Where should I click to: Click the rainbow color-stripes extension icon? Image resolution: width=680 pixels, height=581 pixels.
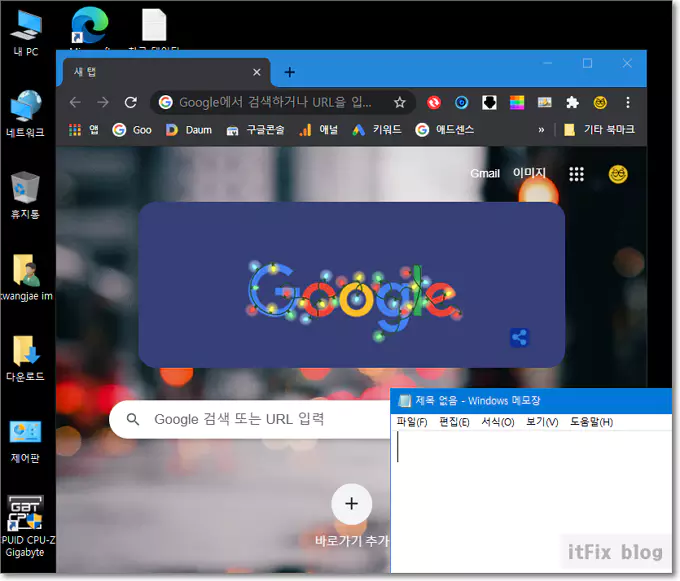[517, 102]
